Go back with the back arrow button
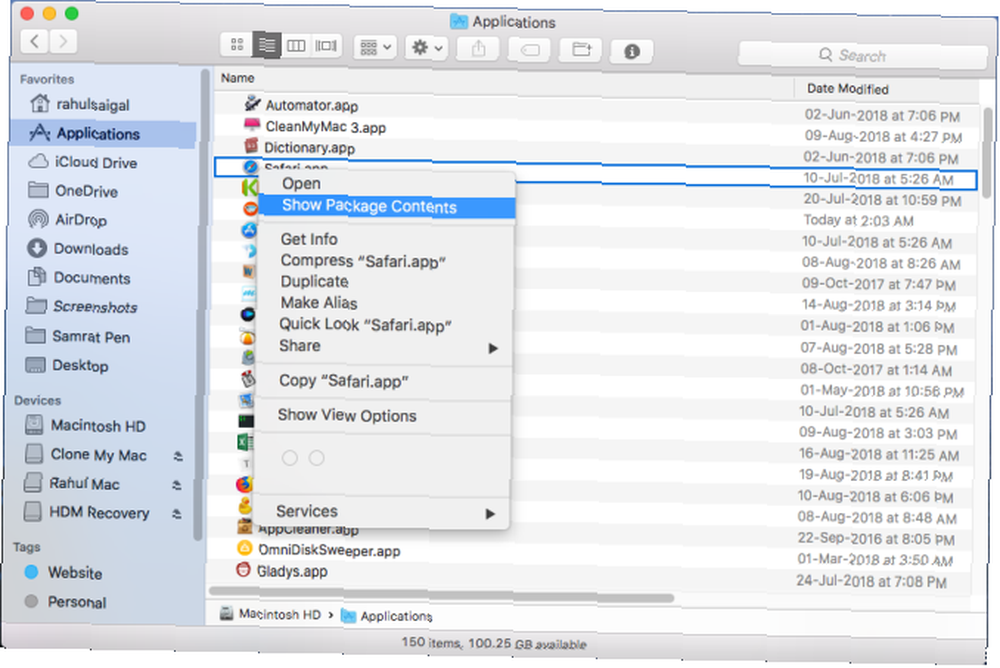Viewport: 1000px width, 668px height. [34, 42]
